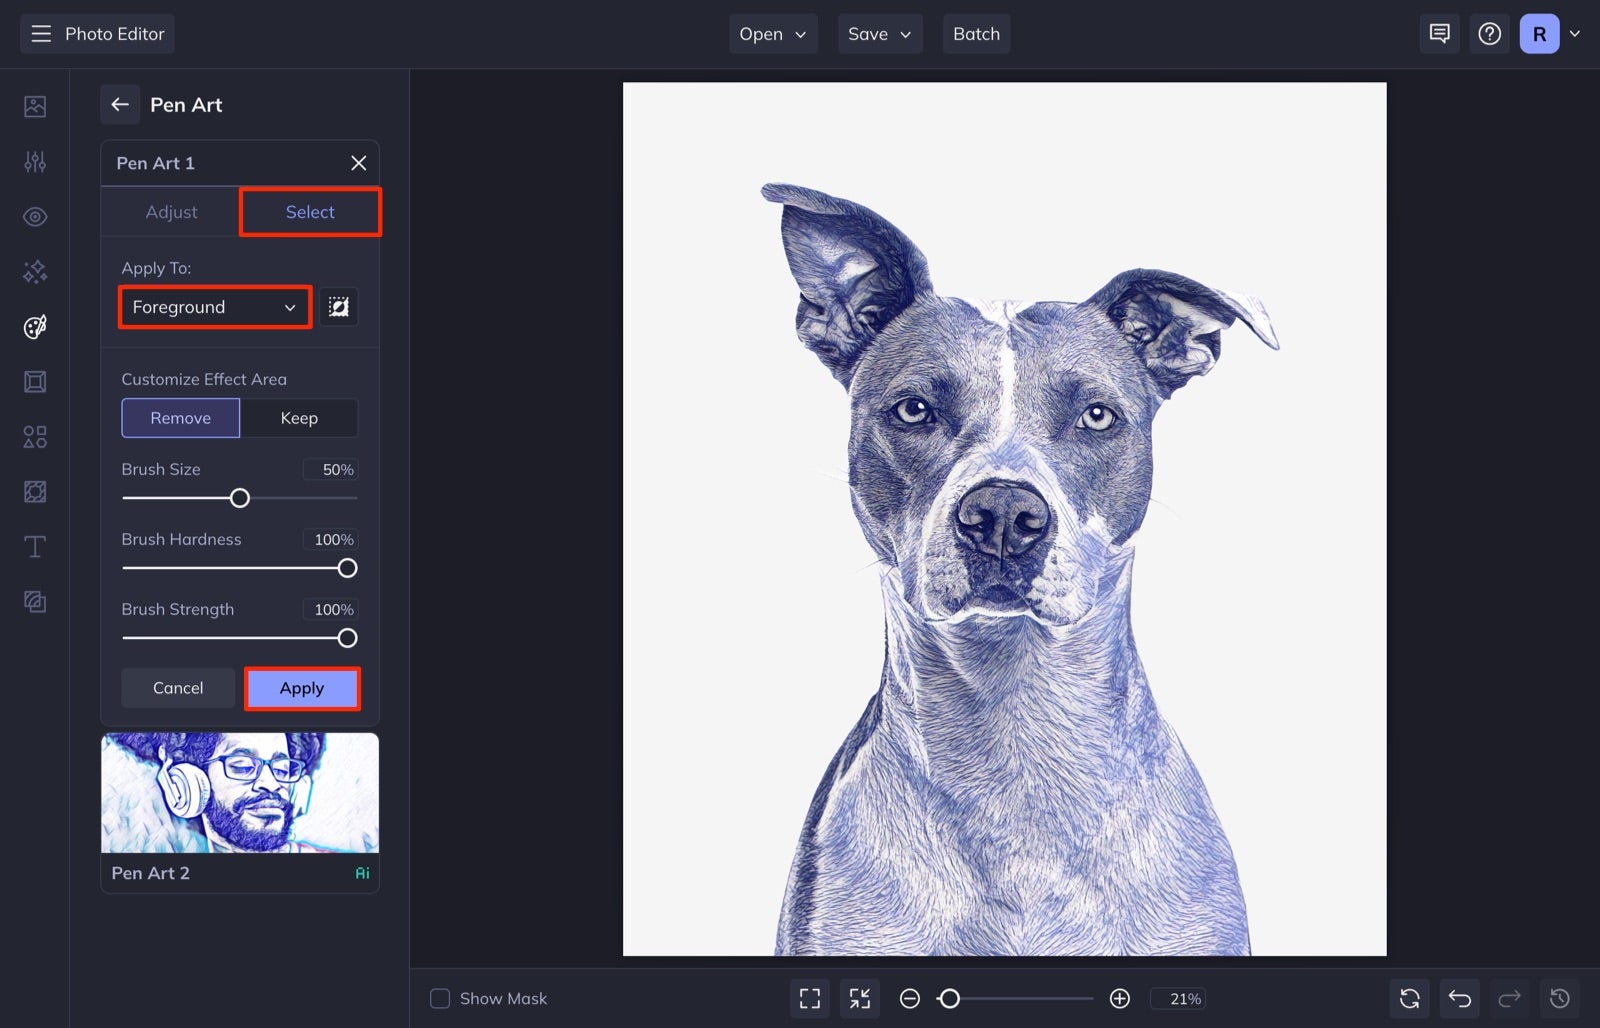Switch to the Adjust tab
This screenshot has width=1600, height=1028.
coord(171,212)
